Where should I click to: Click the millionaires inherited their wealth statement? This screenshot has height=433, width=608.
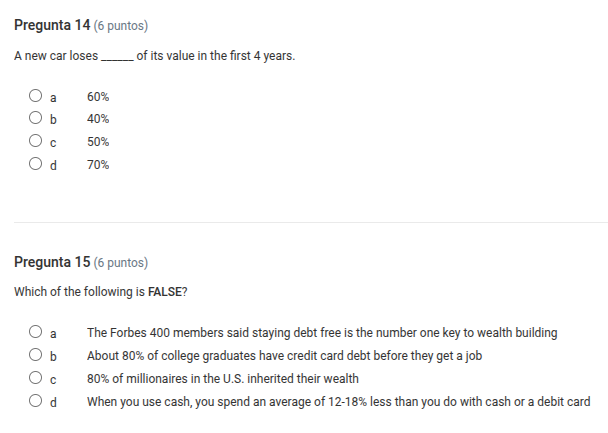pos(223,379)
